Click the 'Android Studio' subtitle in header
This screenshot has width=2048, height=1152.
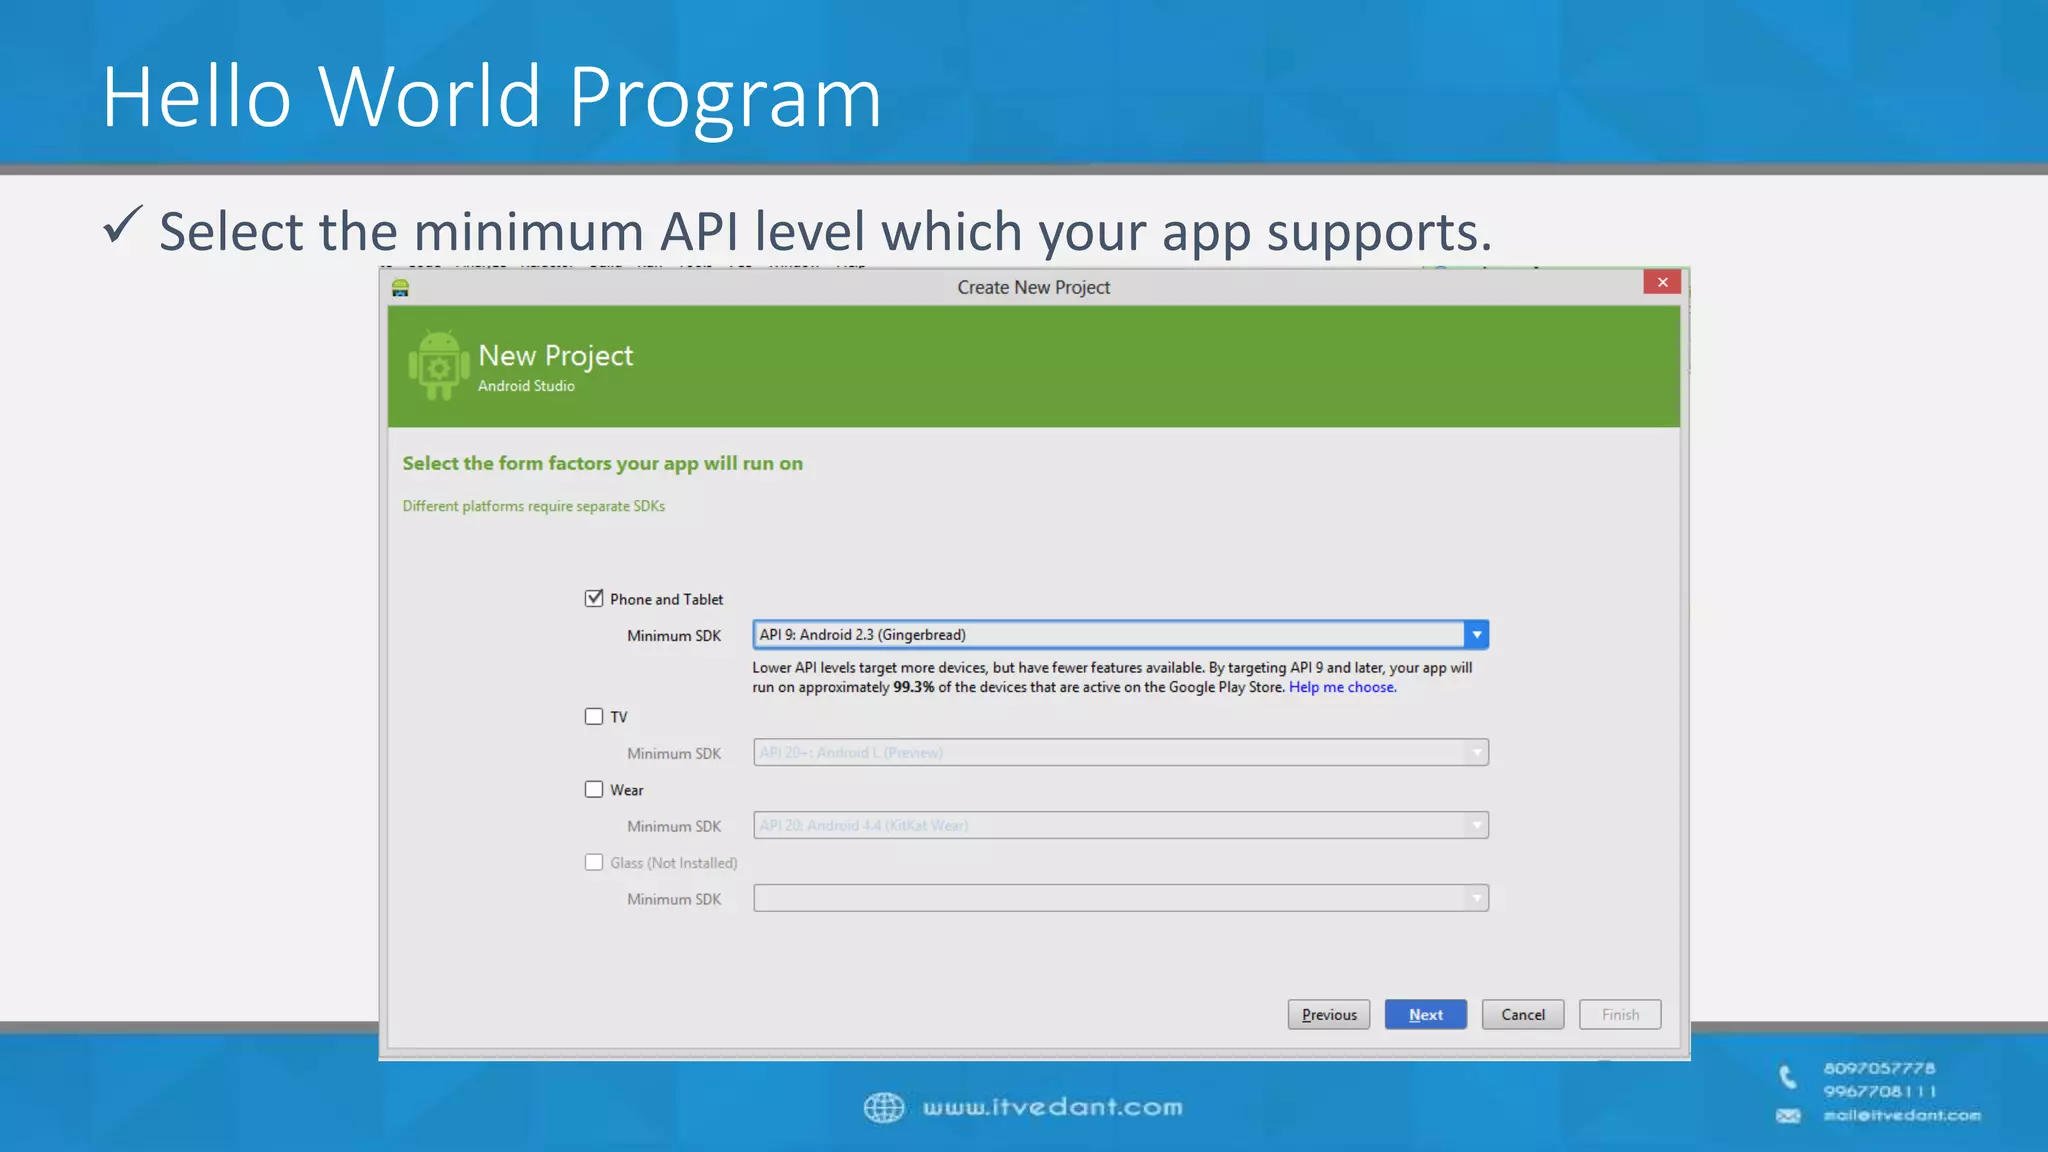(x=526, y=386)
